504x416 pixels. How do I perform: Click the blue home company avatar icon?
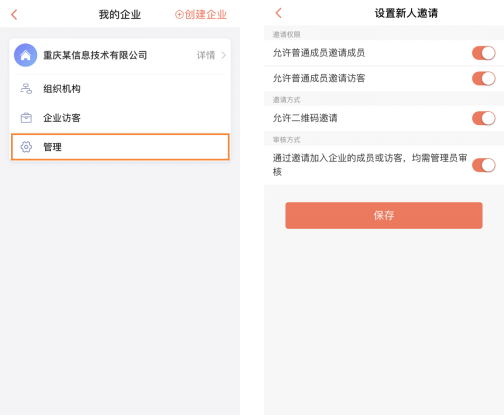(25, 55)
